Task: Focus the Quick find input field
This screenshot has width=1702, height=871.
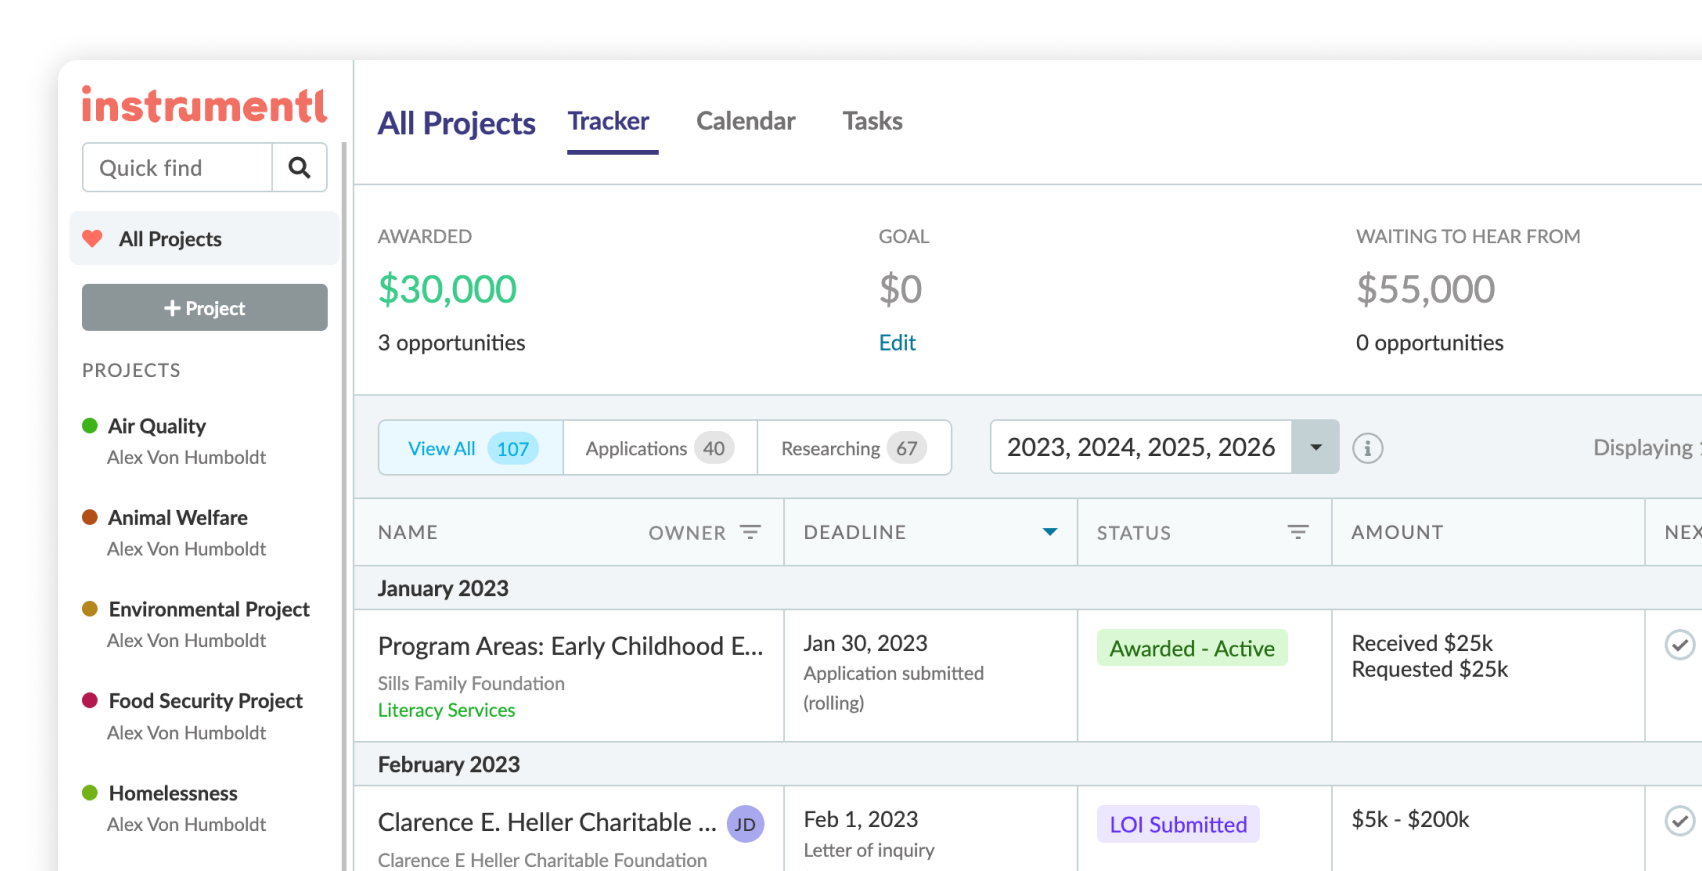Action: [x=178, y=167]
